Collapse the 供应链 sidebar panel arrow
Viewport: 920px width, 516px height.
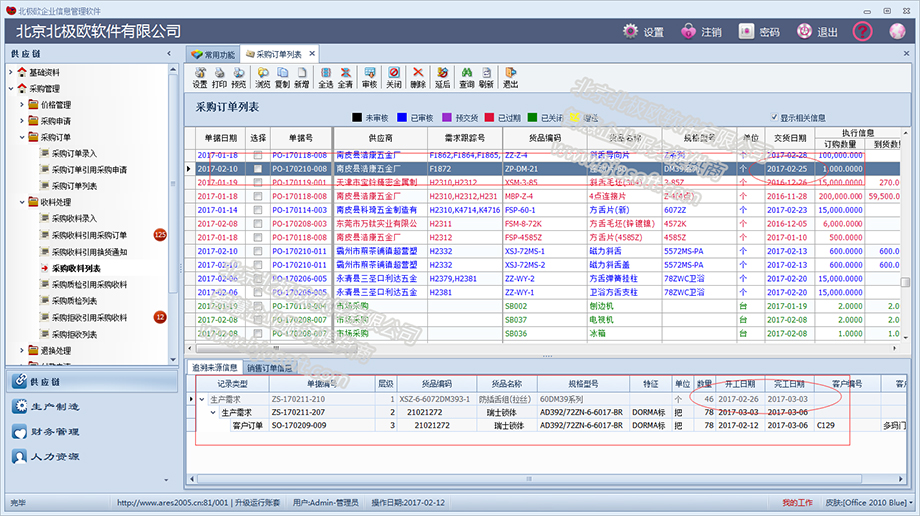tap(169, 53)
